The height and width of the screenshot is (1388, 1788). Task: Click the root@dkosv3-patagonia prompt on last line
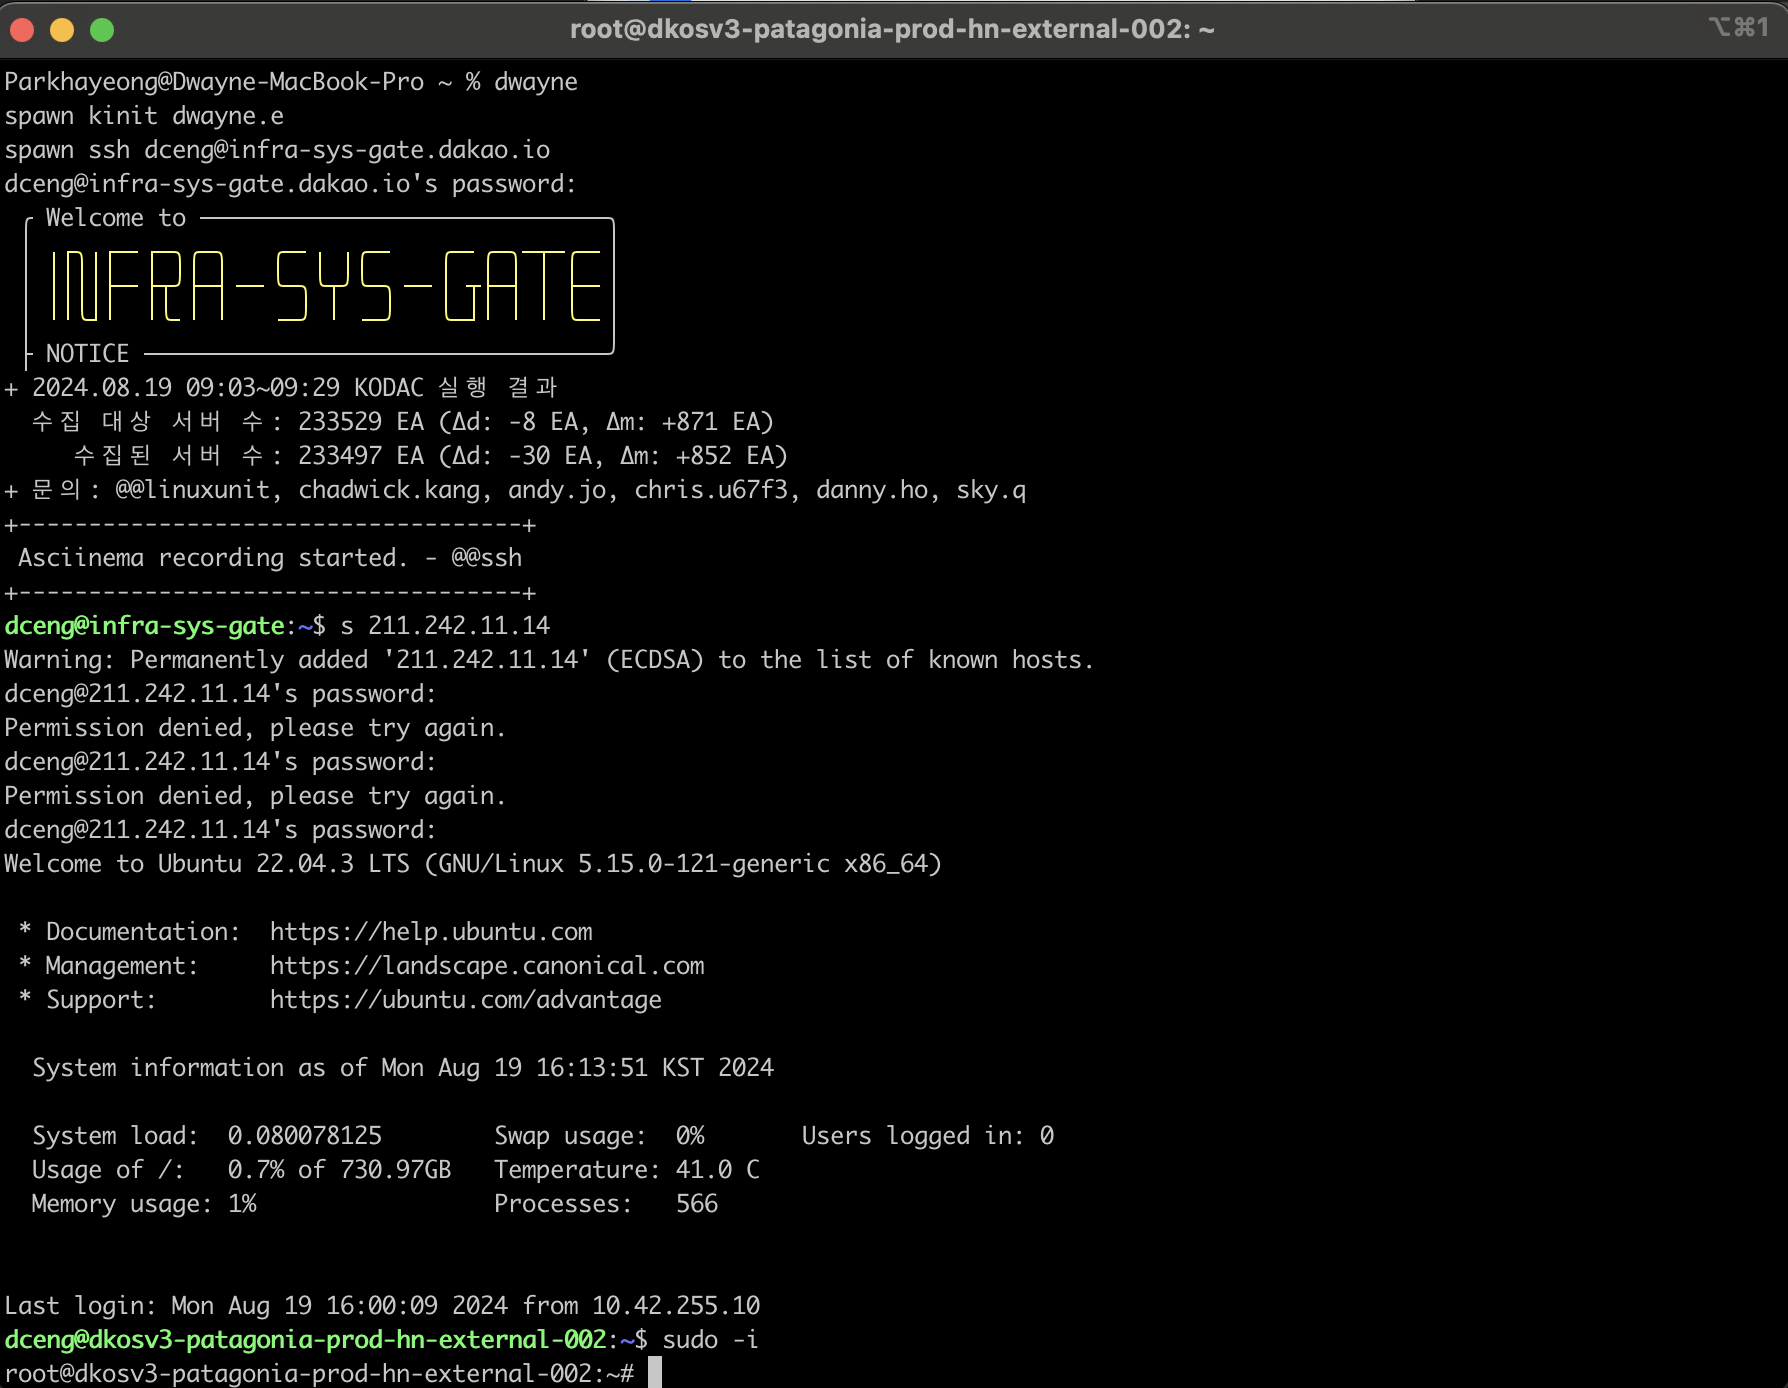coord(319,1374)
